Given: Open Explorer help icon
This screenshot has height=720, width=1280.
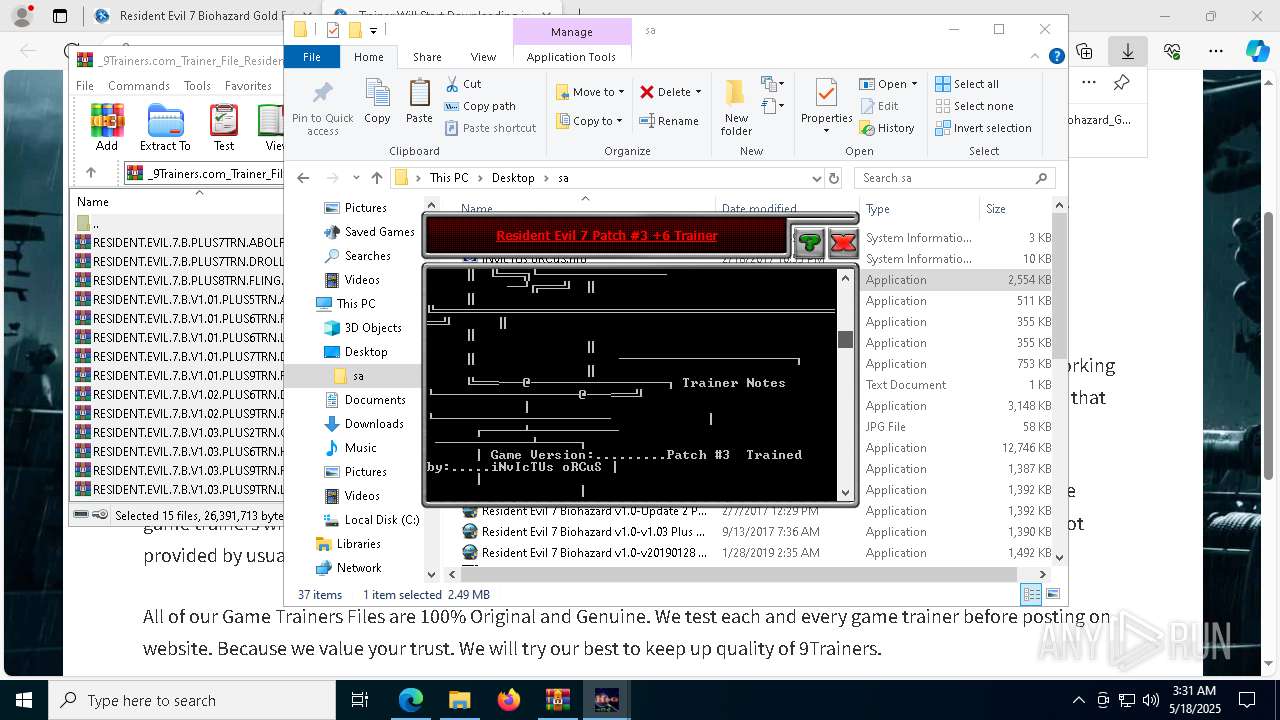Looking at the screenshot, I should (x=1057, y=57).
